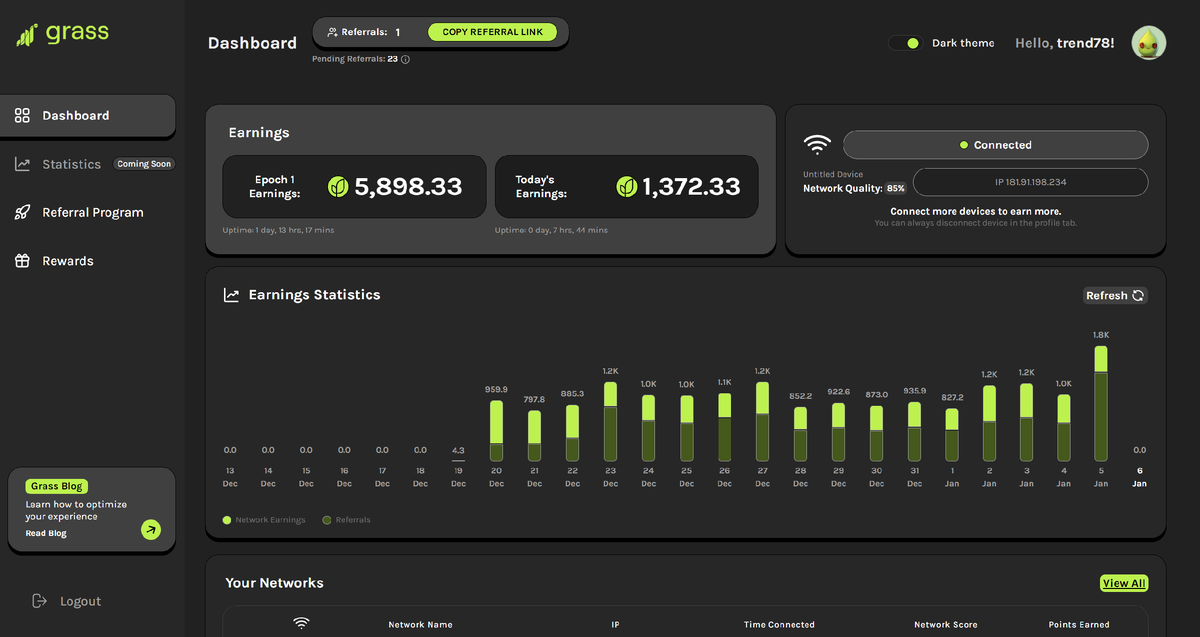
Task: Click the 20 Dec bar in the chart
Action: click(x=496, y=431)
